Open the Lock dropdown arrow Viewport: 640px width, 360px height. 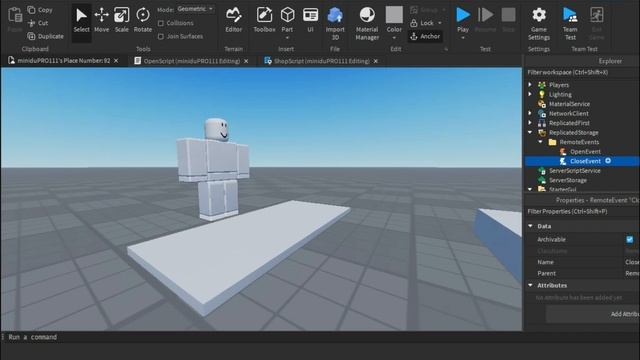(440, 23)
